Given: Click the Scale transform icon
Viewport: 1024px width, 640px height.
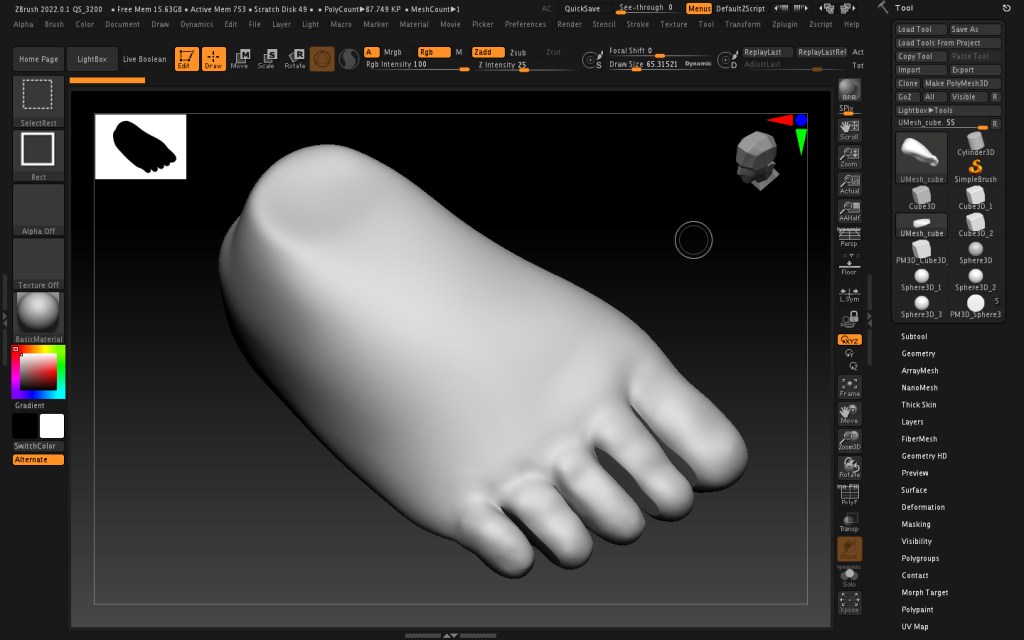Looking at the screenshot, I should pyautogui.click(x=266, y=59).
